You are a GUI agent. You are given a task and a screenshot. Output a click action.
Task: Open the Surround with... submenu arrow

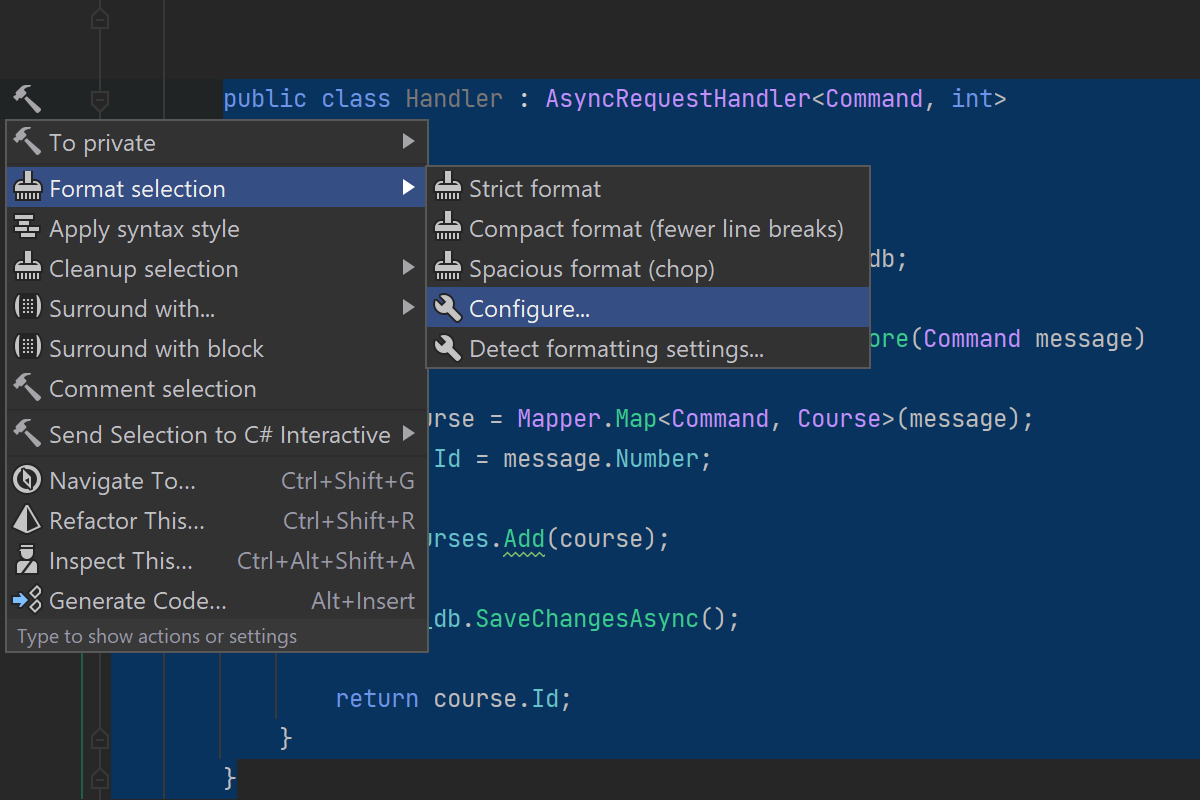[408, 307]
